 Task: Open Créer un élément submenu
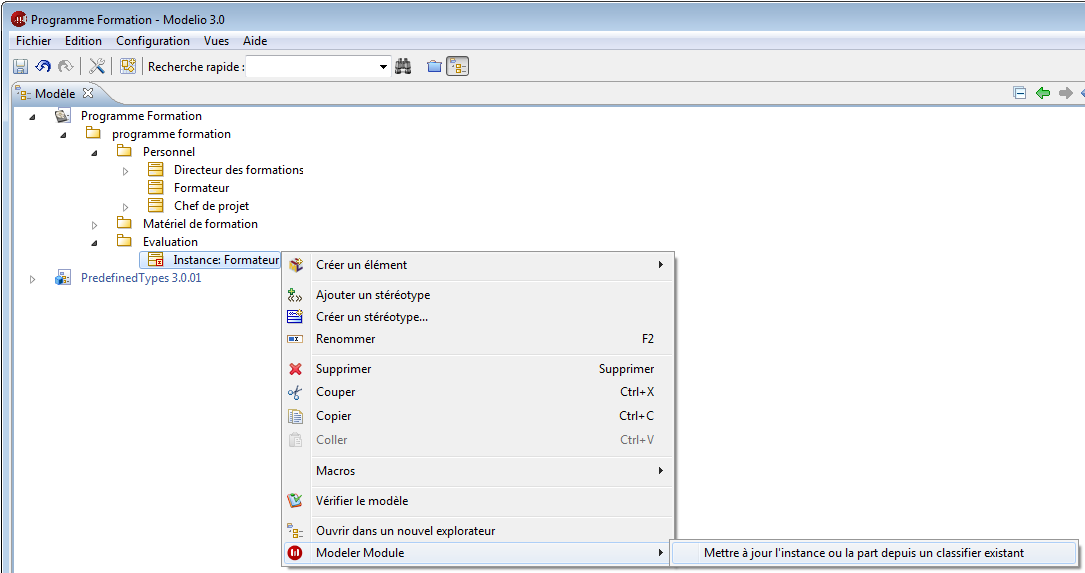(477, 264)
